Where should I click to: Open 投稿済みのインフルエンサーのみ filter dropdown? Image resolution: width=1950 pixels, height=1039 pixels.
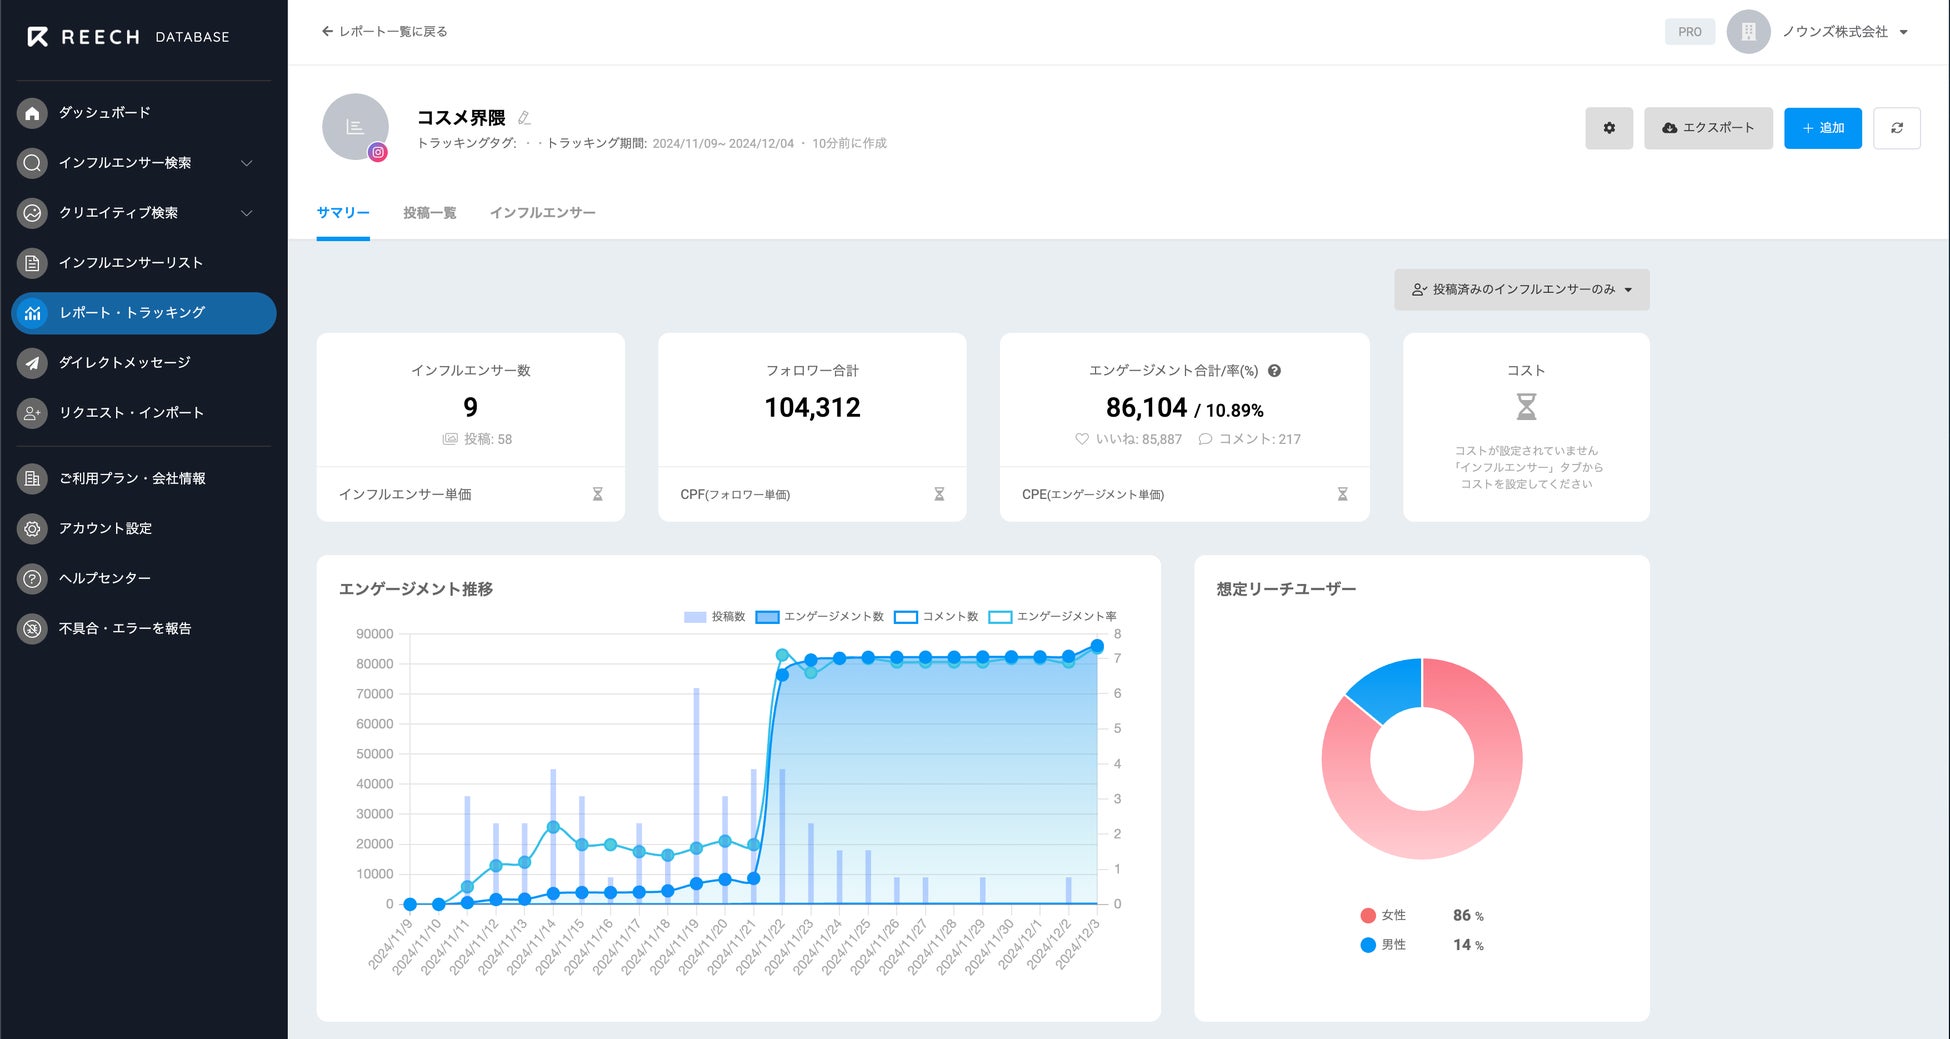click(x=1521, y=290)
